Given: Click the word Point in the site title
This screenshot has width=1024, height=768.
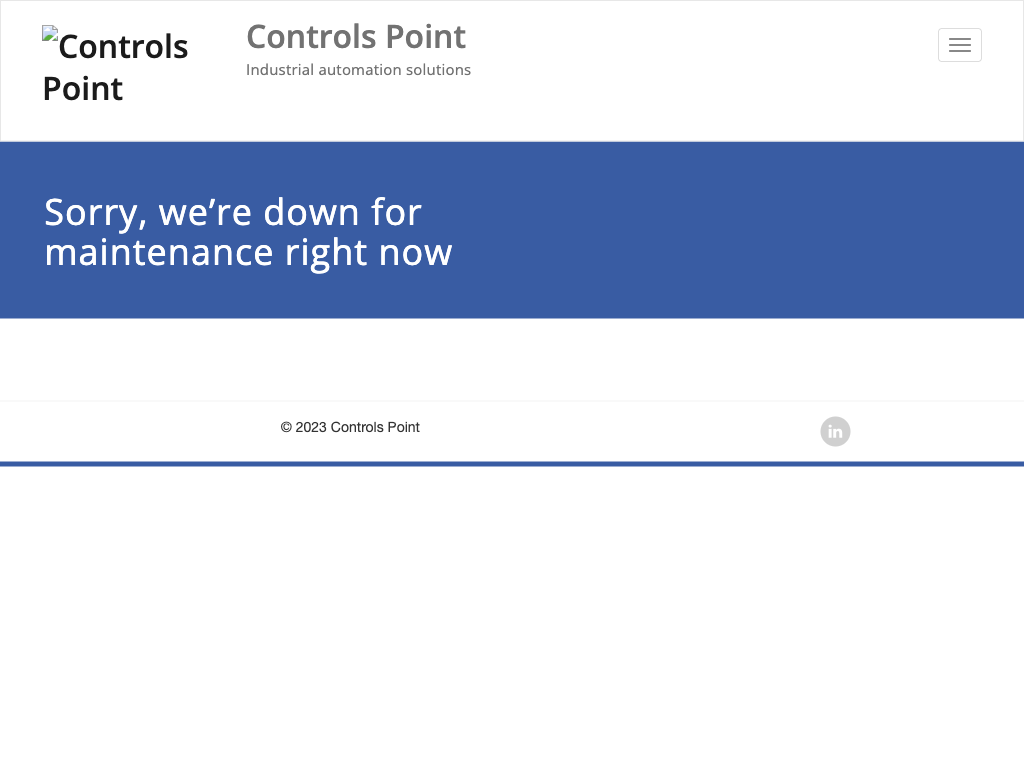Looking at the screenshot, I should (428, 37).
